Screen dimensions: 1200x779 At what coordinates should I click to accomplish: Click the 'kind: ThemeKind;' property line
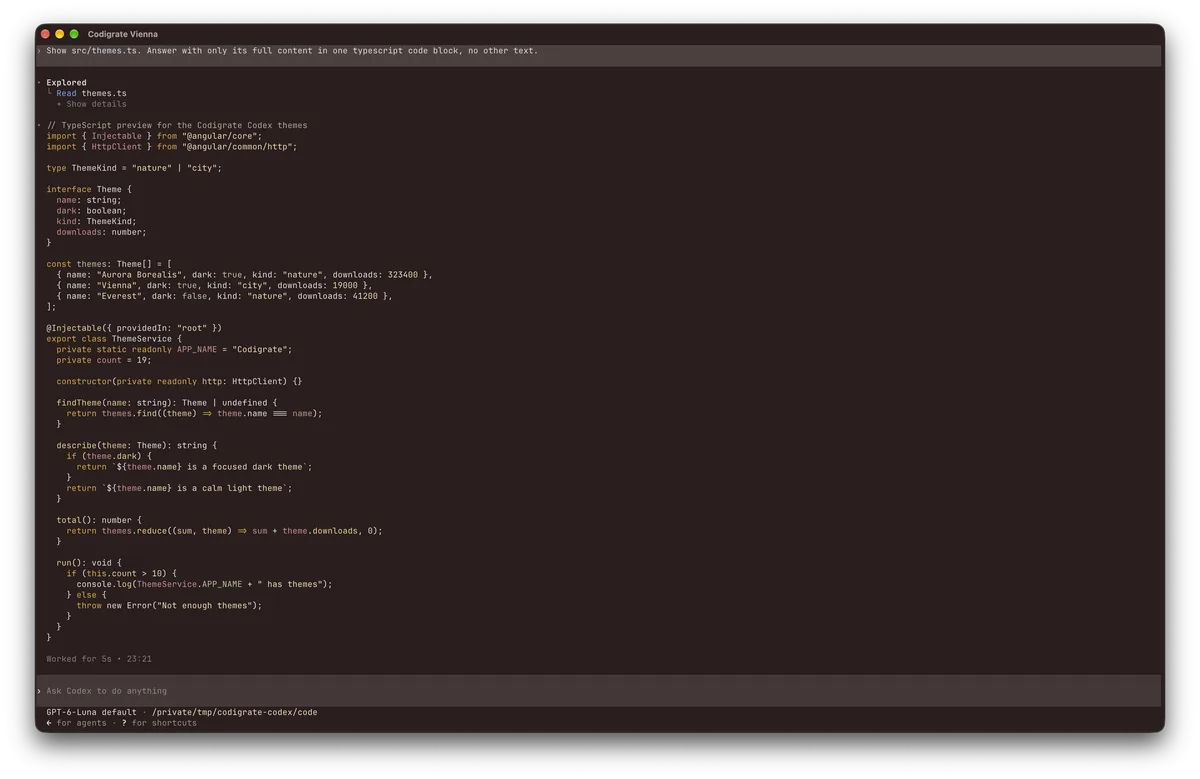point(97,222)
